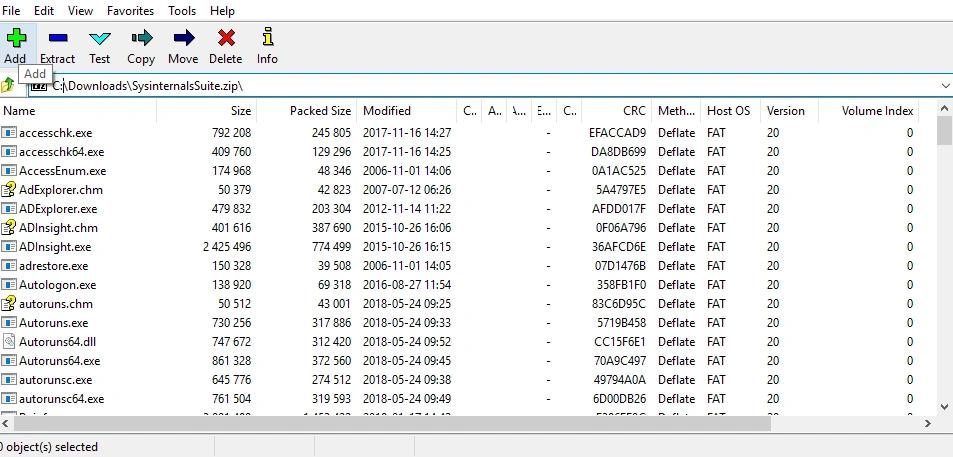Click CRC value EFACCAD9
This screenshot has height=457, width=953.
(618, 132)
